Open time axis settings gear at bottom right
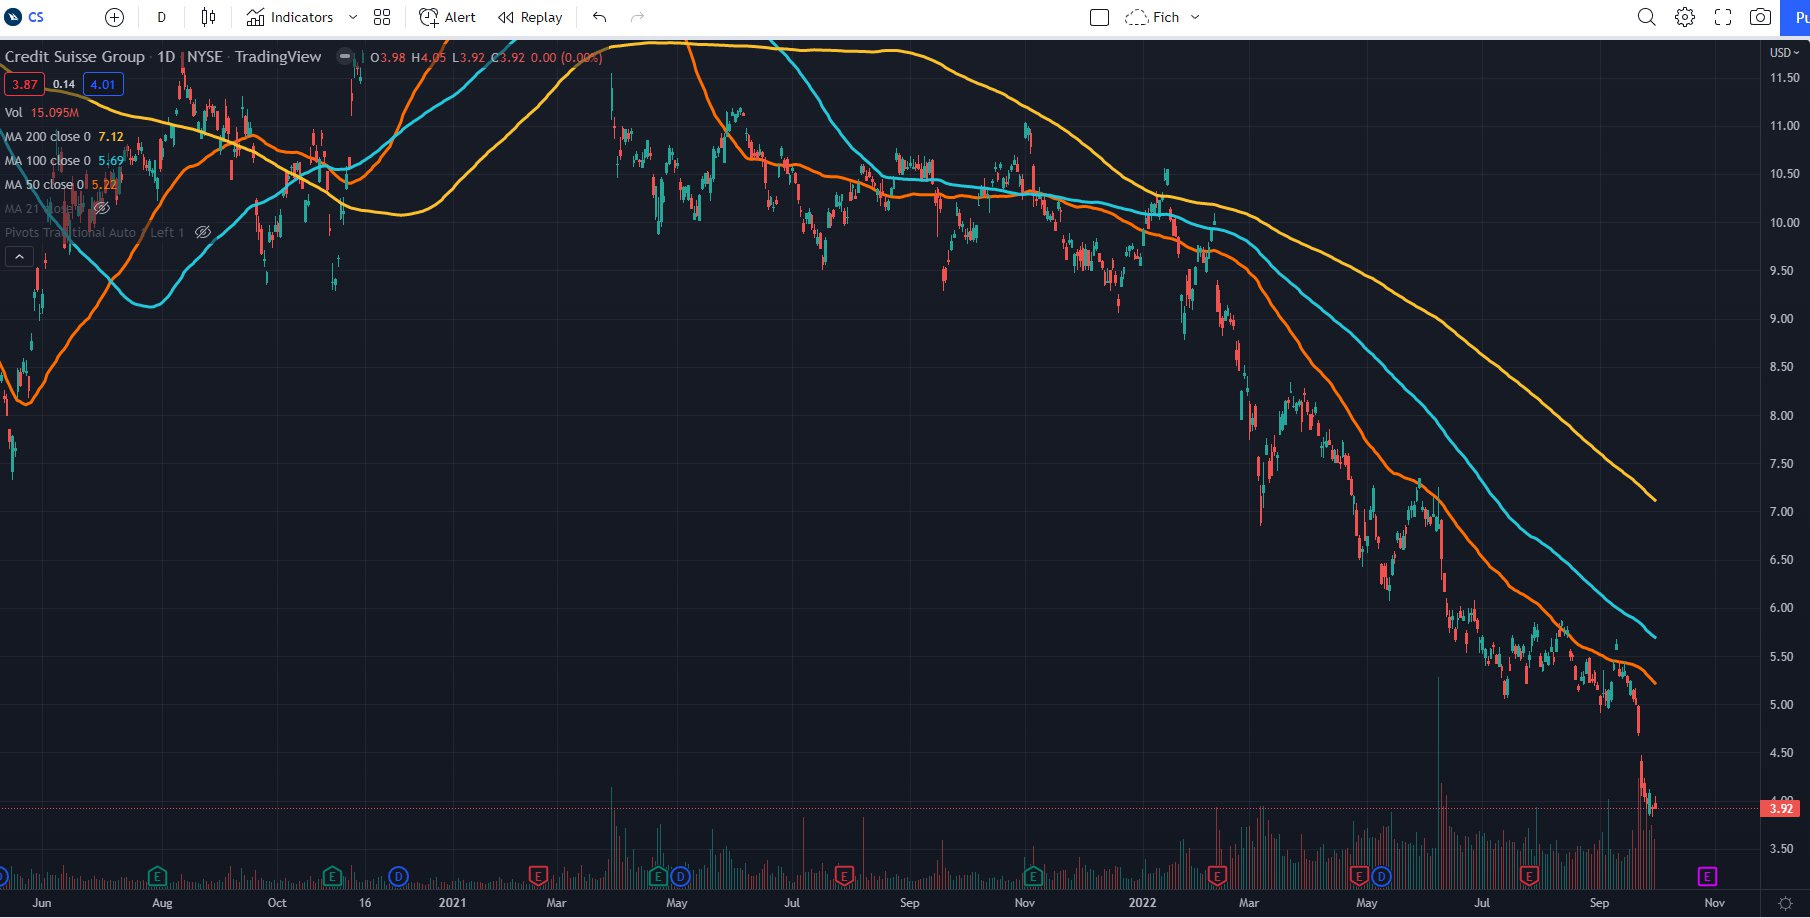 1785,903
